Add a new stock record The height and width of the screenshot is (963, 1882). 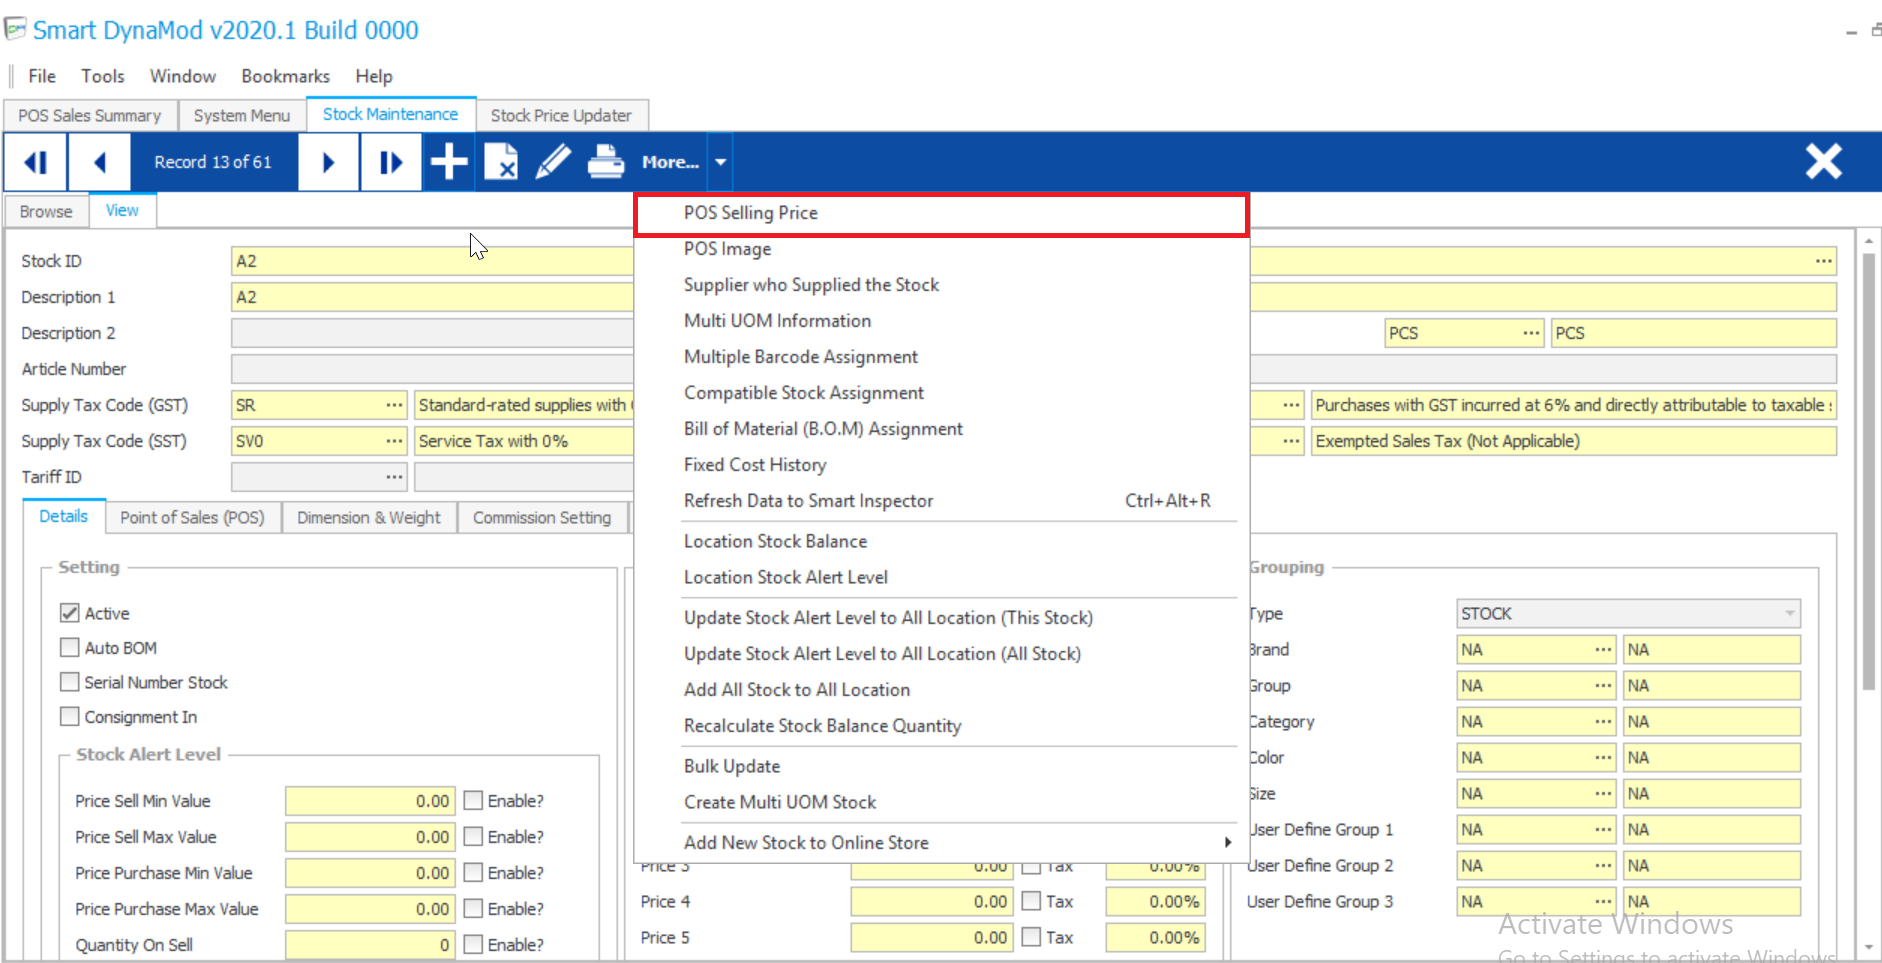point(449,161)
